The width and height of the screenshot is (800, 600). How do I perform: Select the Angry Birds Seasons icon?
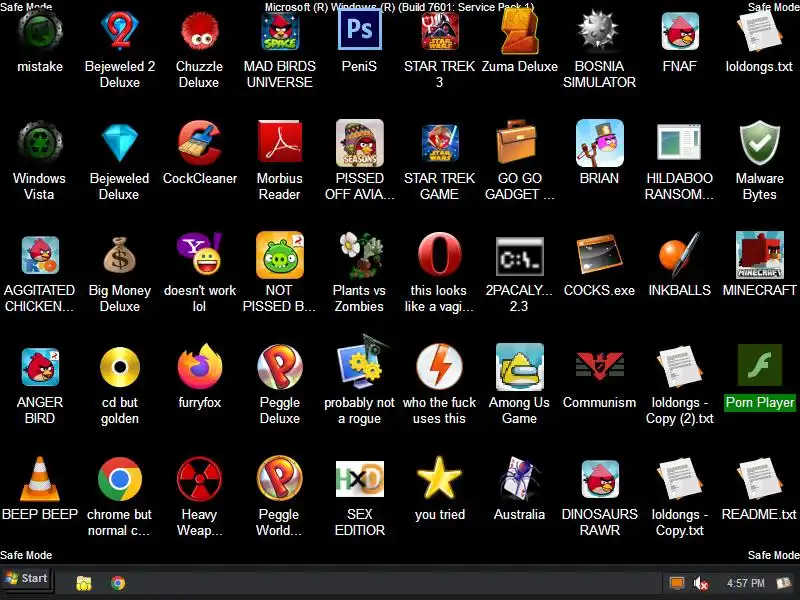(360, 143)
